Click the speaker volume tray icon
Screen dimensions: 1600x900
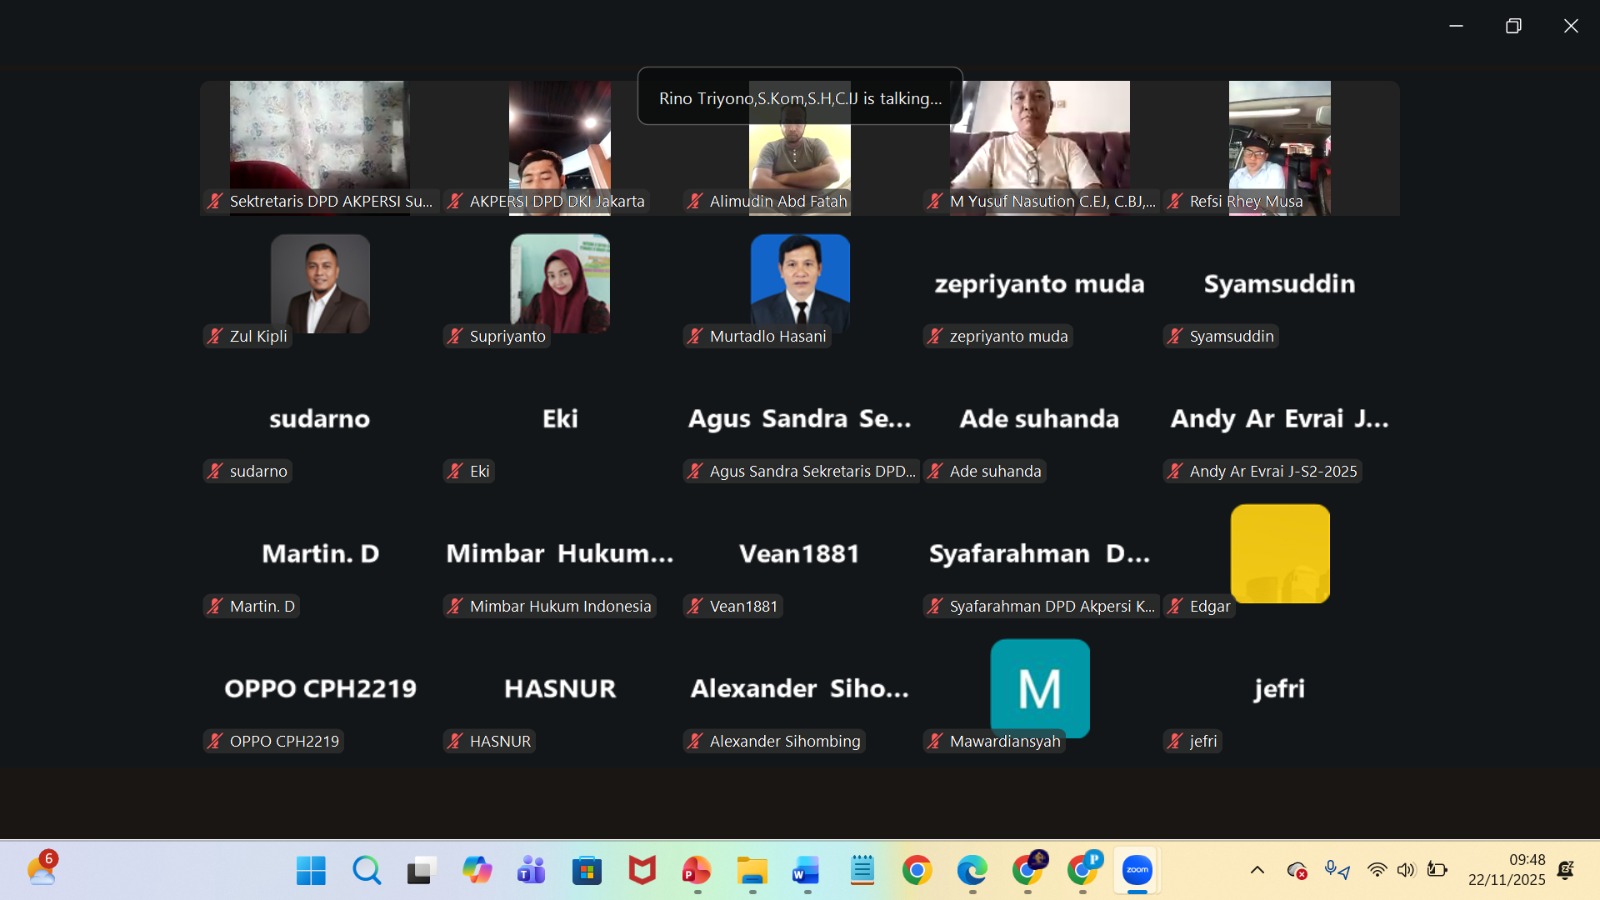tap(1406, 870)
